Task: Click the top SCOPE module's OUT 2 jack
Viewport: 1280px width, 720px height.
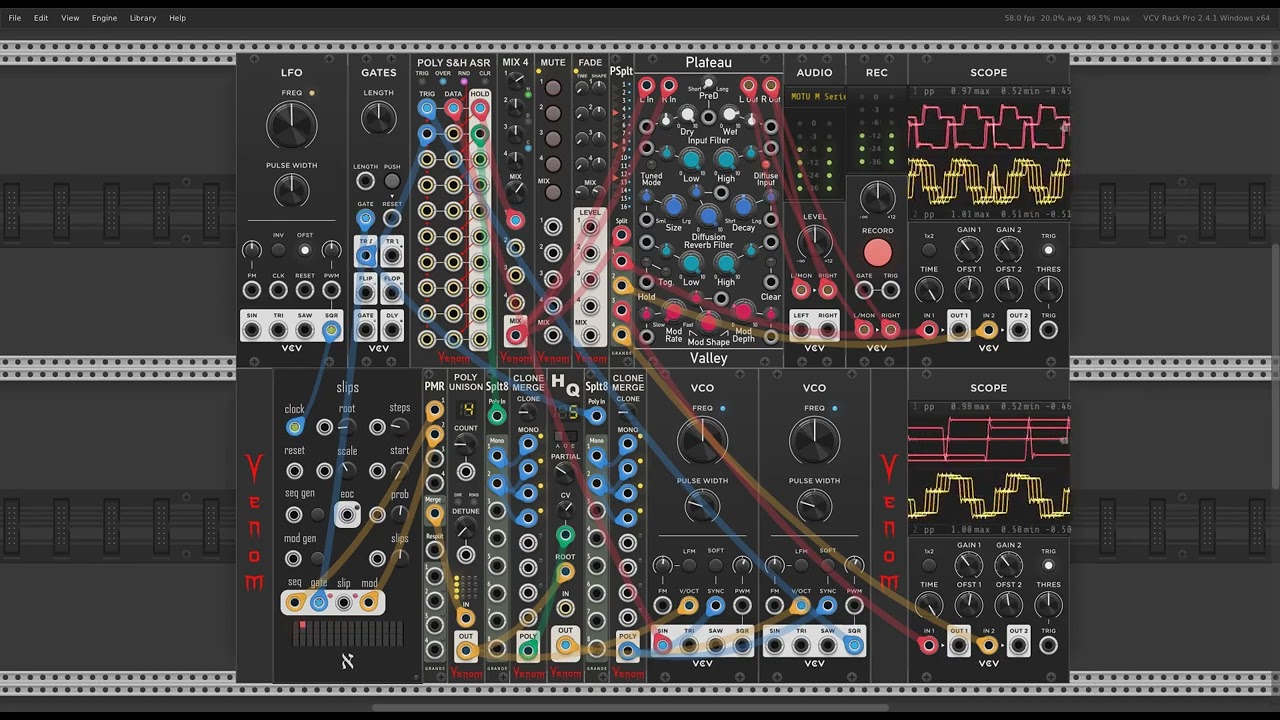Action: click(1018, 330)
